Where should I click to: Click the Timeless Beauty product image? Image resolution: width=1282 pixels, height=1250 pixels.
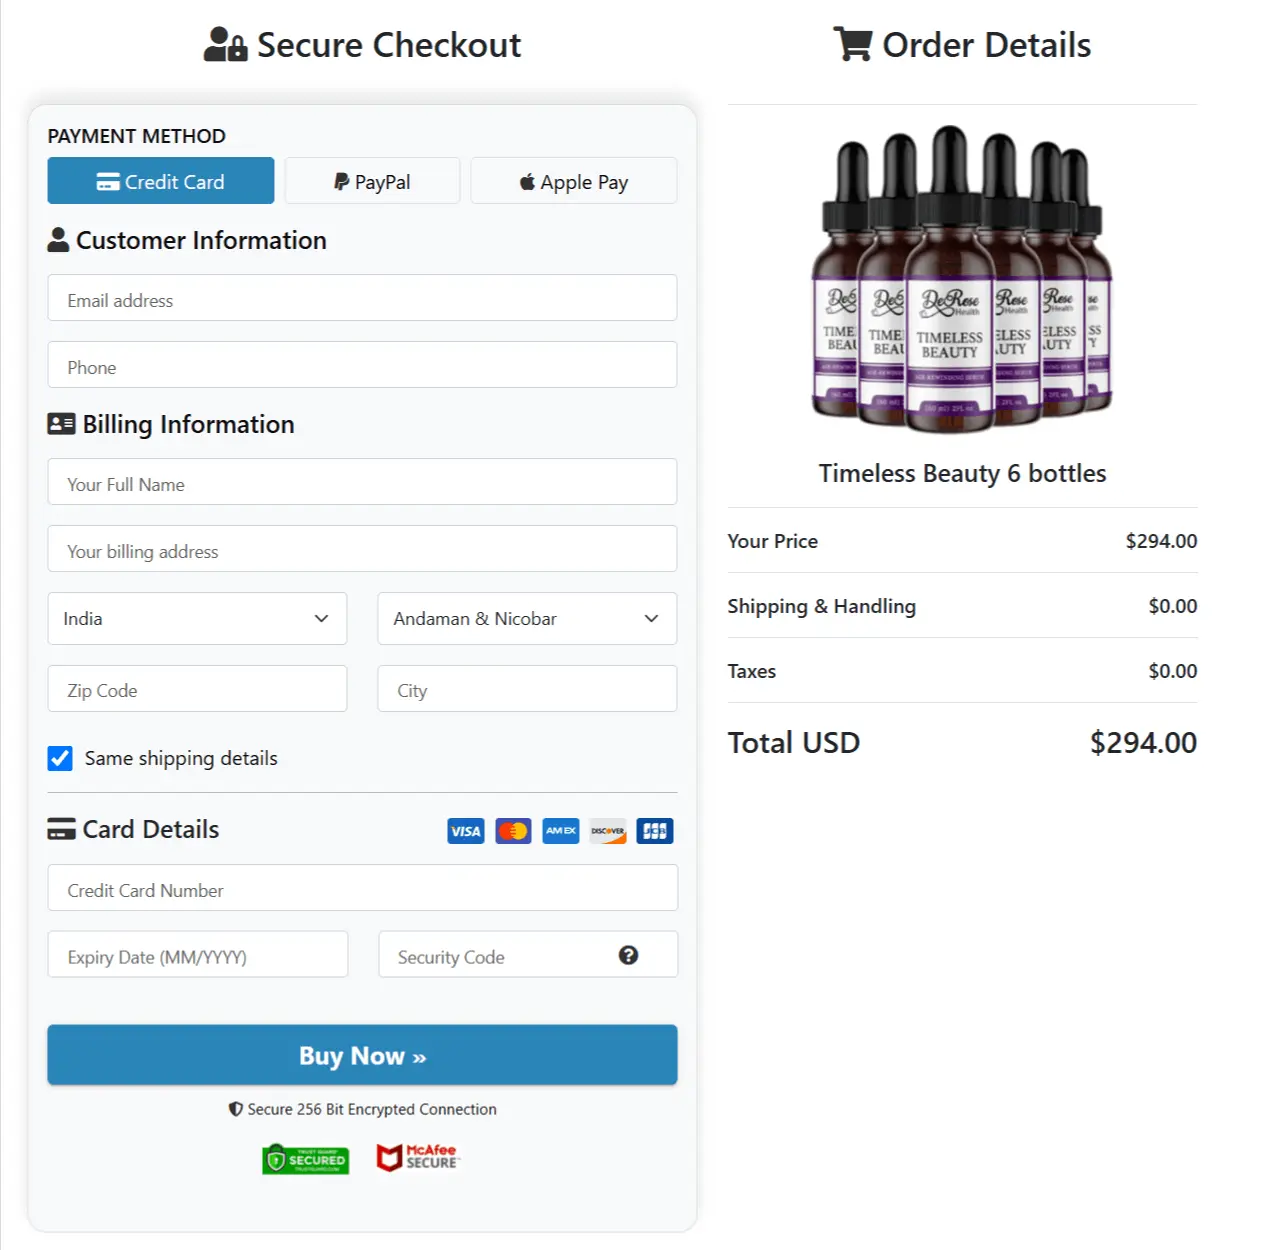962,280
